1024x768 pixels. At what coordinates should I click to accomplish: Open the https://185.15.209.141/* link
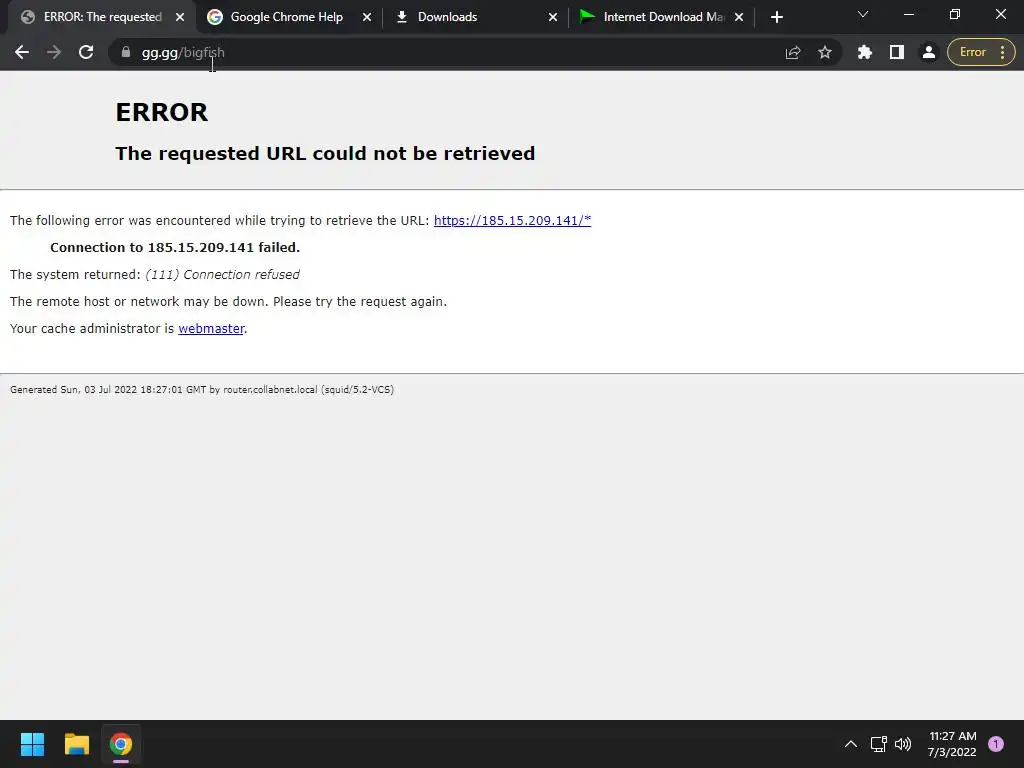(512, 221)
